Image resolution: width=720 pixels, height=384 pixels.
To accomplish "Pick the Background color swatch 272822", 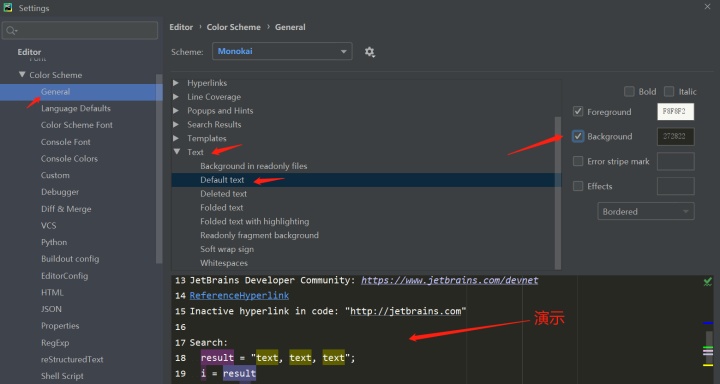I will [675, 136].
